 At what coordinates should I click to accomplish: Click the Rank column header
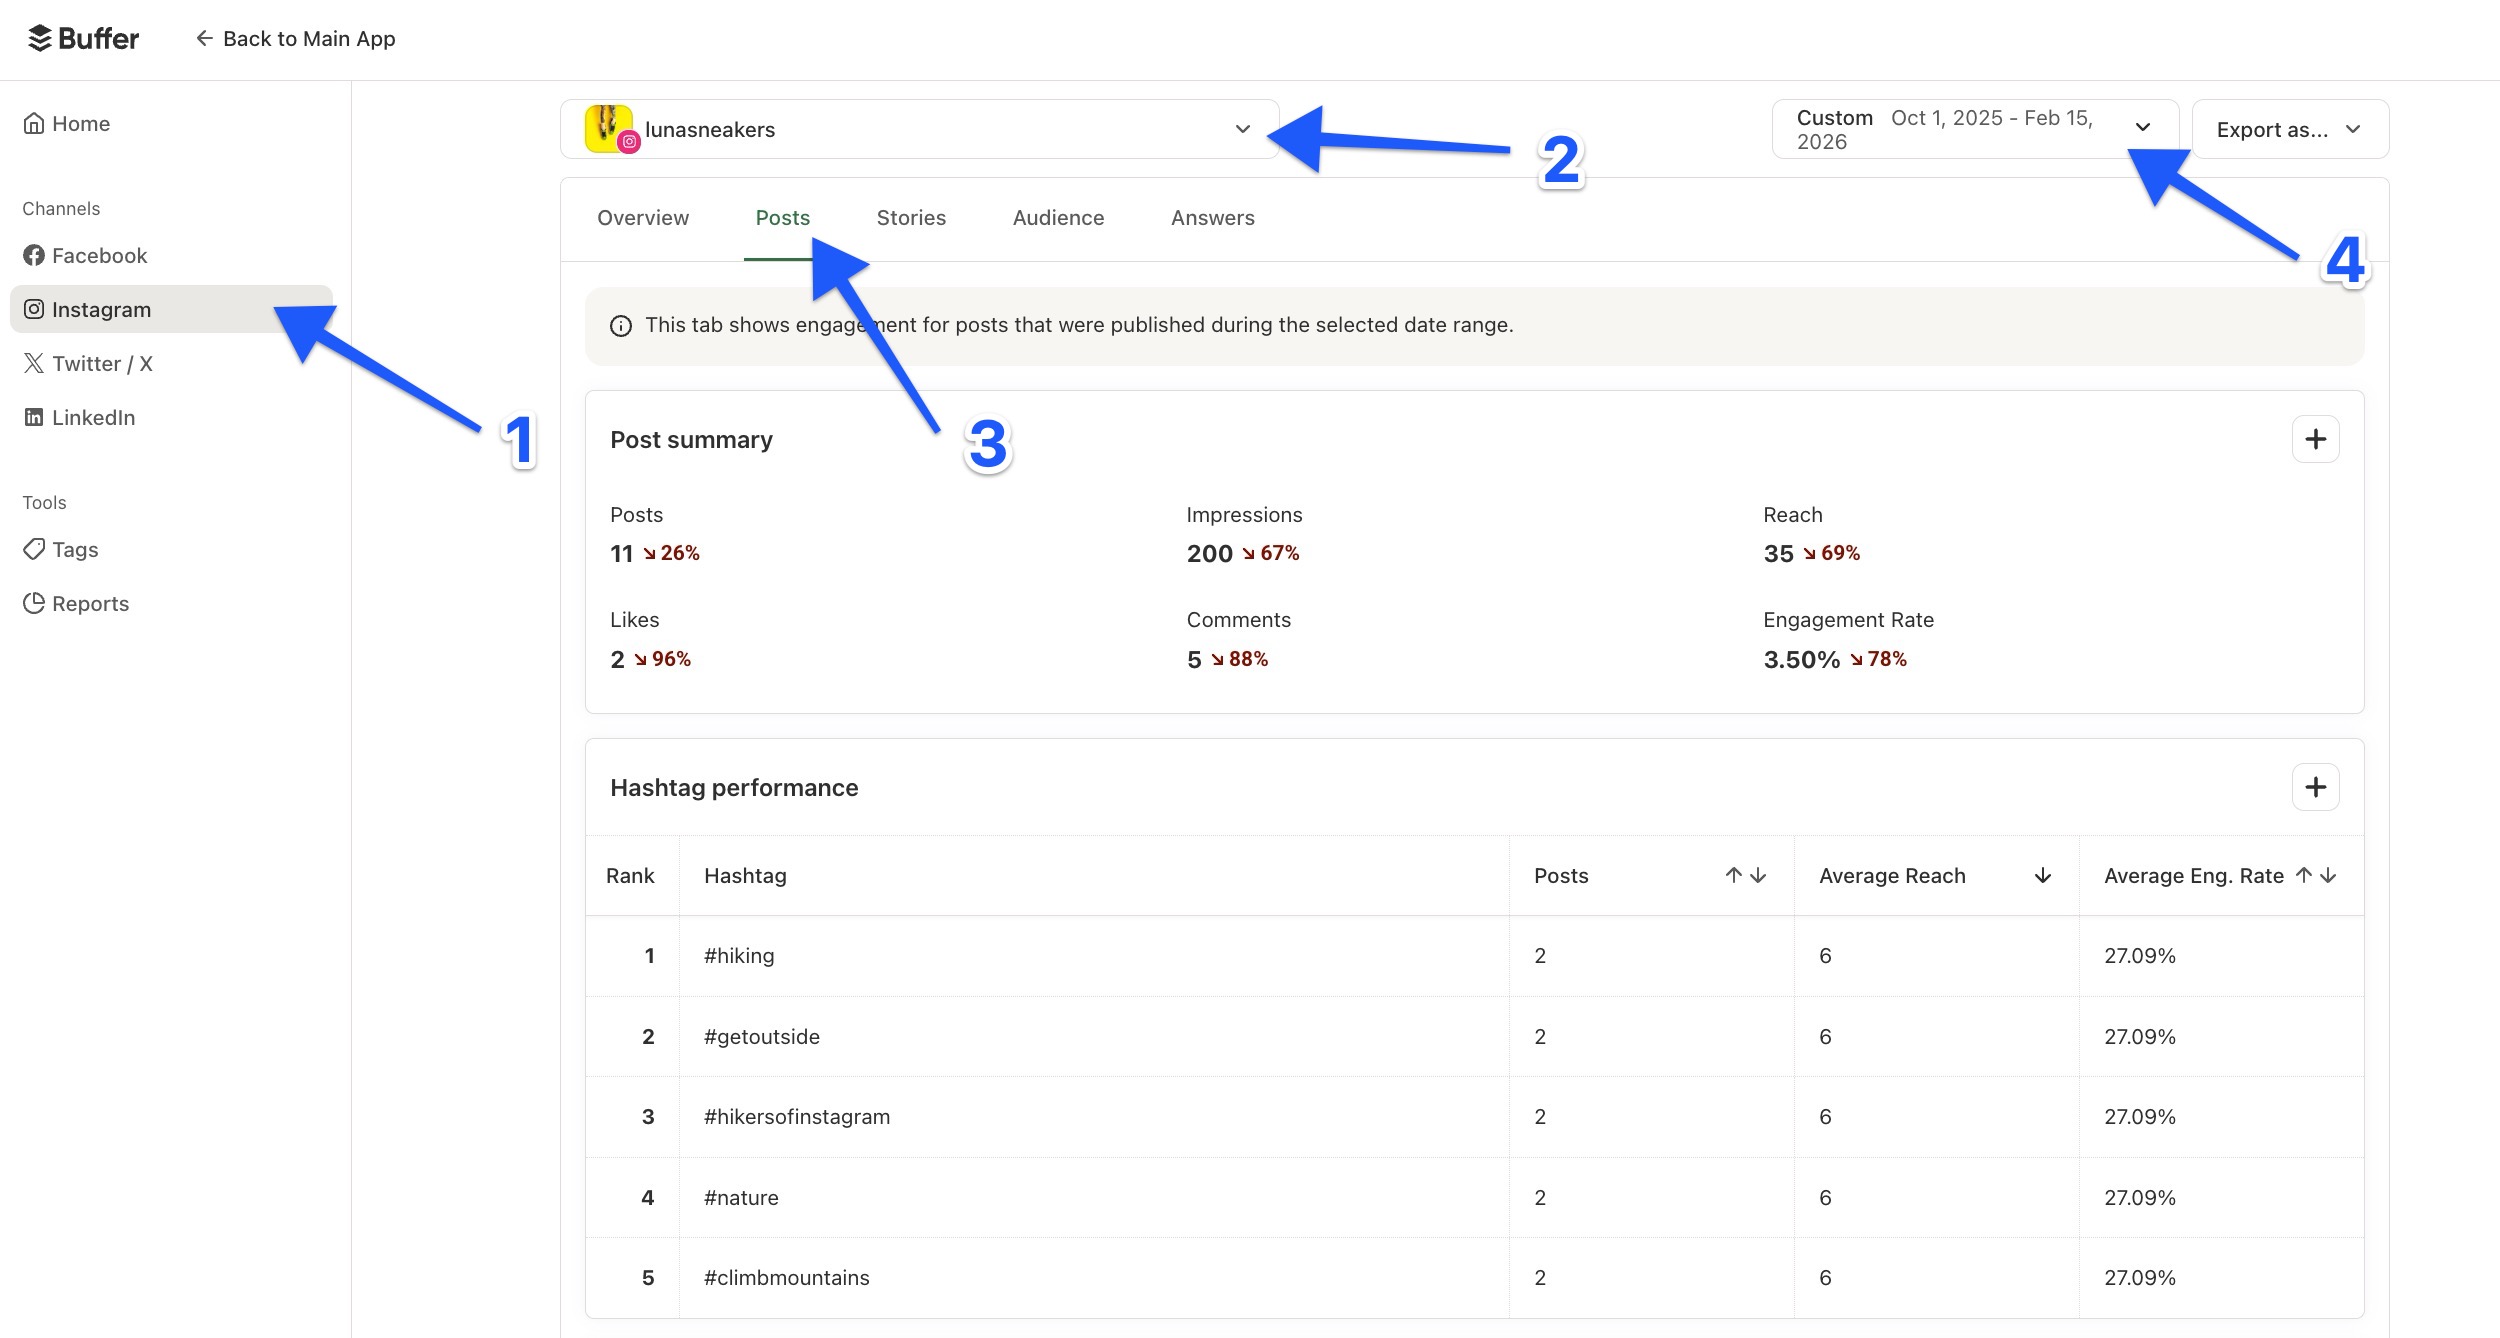point(630,875)
